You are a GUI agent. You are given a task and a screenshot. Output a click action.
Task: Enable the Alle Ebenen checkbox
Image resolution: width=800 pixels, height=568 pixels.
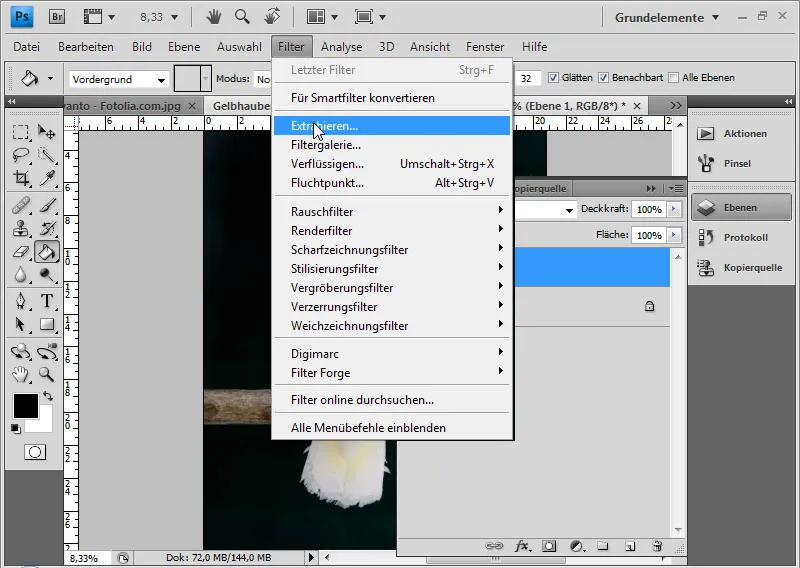674,78
